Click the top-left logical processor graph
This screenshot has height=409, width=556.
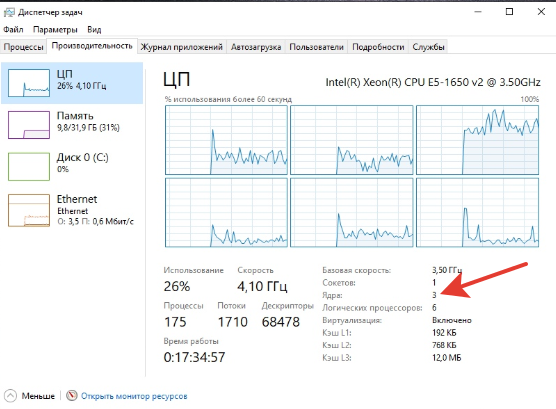tap(226, 140)
